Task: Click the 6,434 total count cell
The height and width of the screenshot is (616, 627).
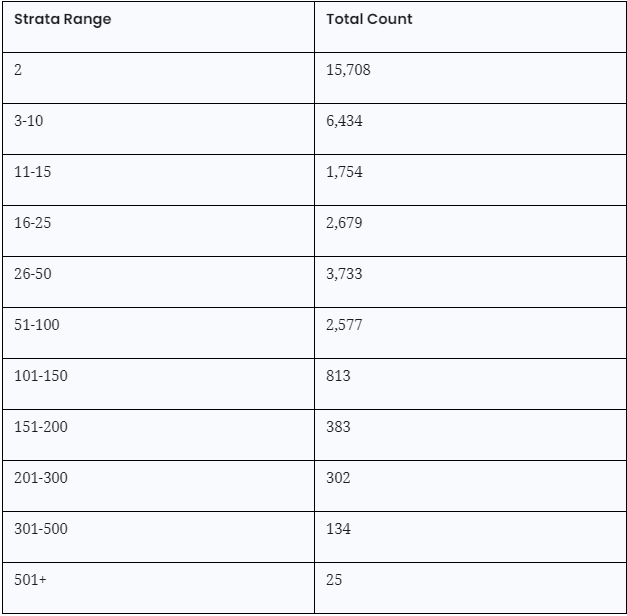Action: click(344, 121)
